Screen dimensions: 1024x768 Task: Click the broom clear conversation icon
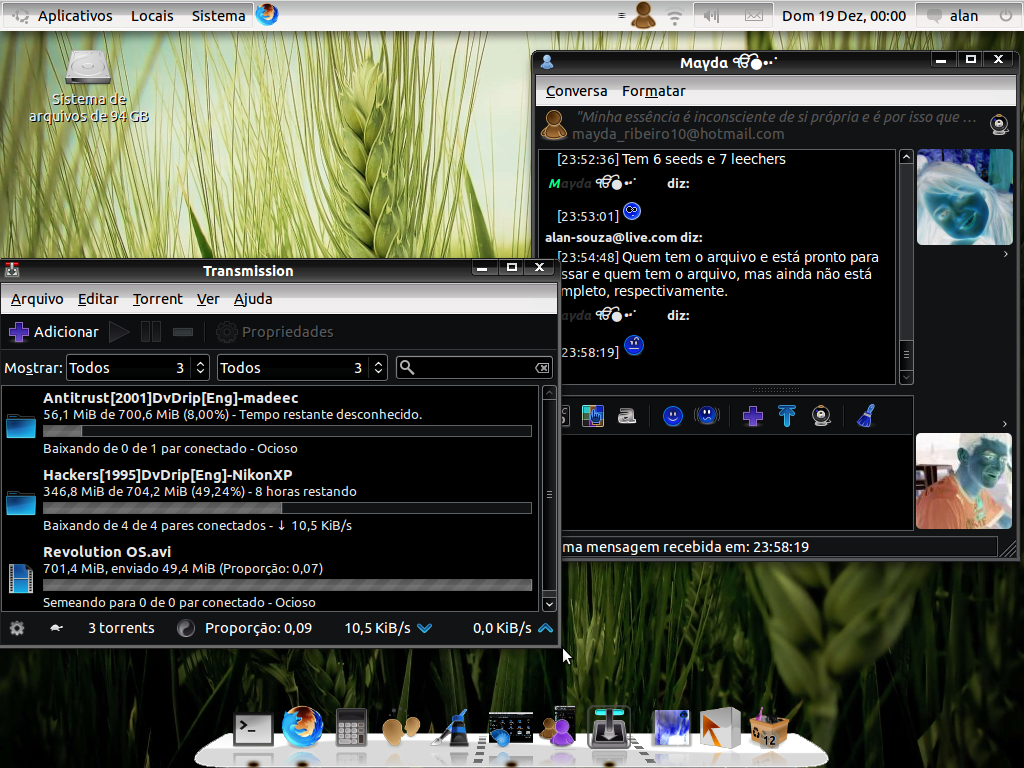click(x=866, y=416)
